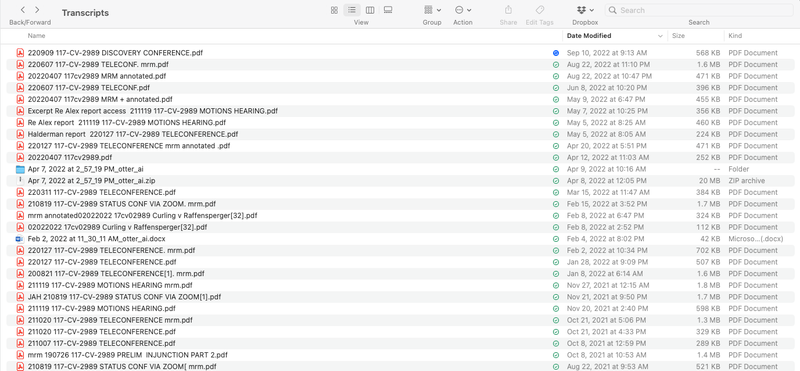Select 211020 117-CV-2989 TELECONFERENCE mrm.pdf
This screenshot has width=800, height=371.
click(110, 320)
